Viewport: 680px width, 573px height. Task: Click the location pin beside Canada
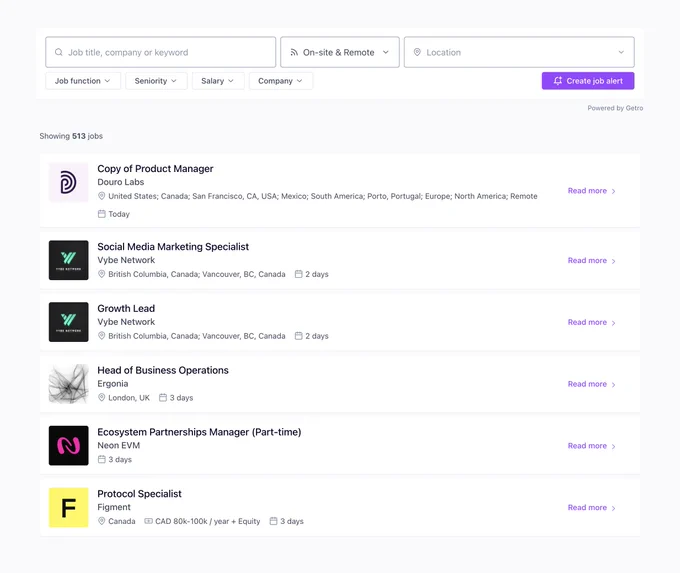[101, 521]
